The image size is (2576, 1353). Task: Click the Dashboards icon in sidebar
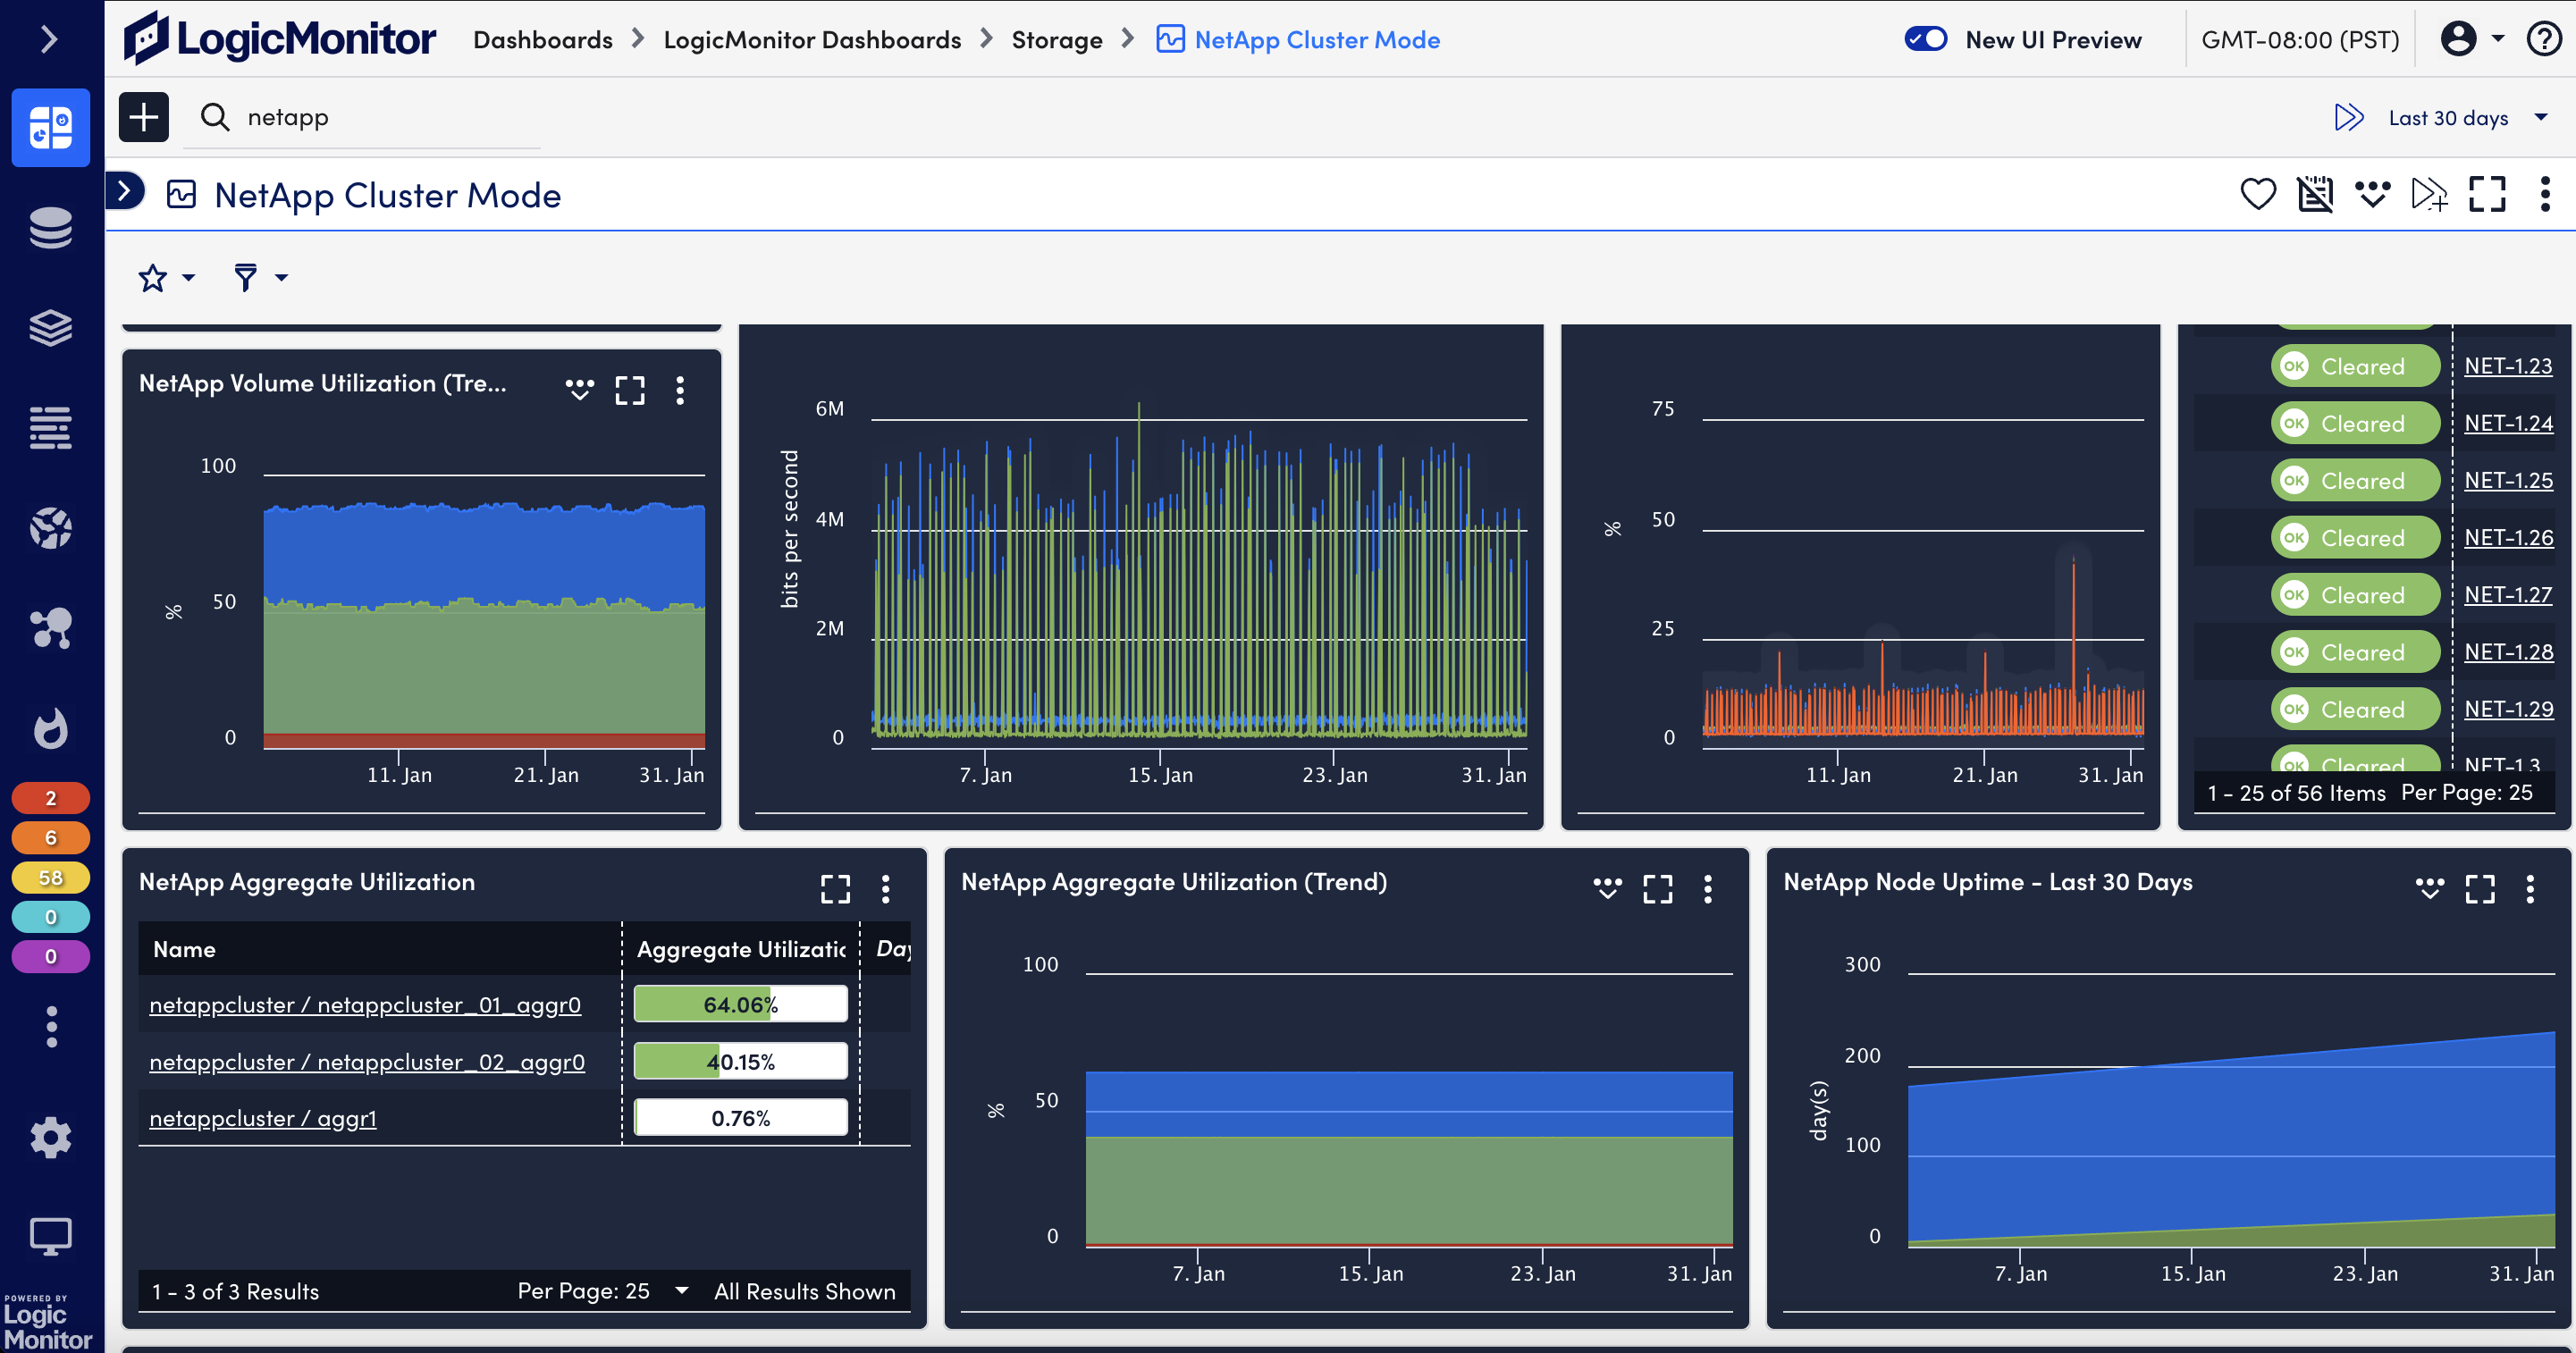click(50, 127)
